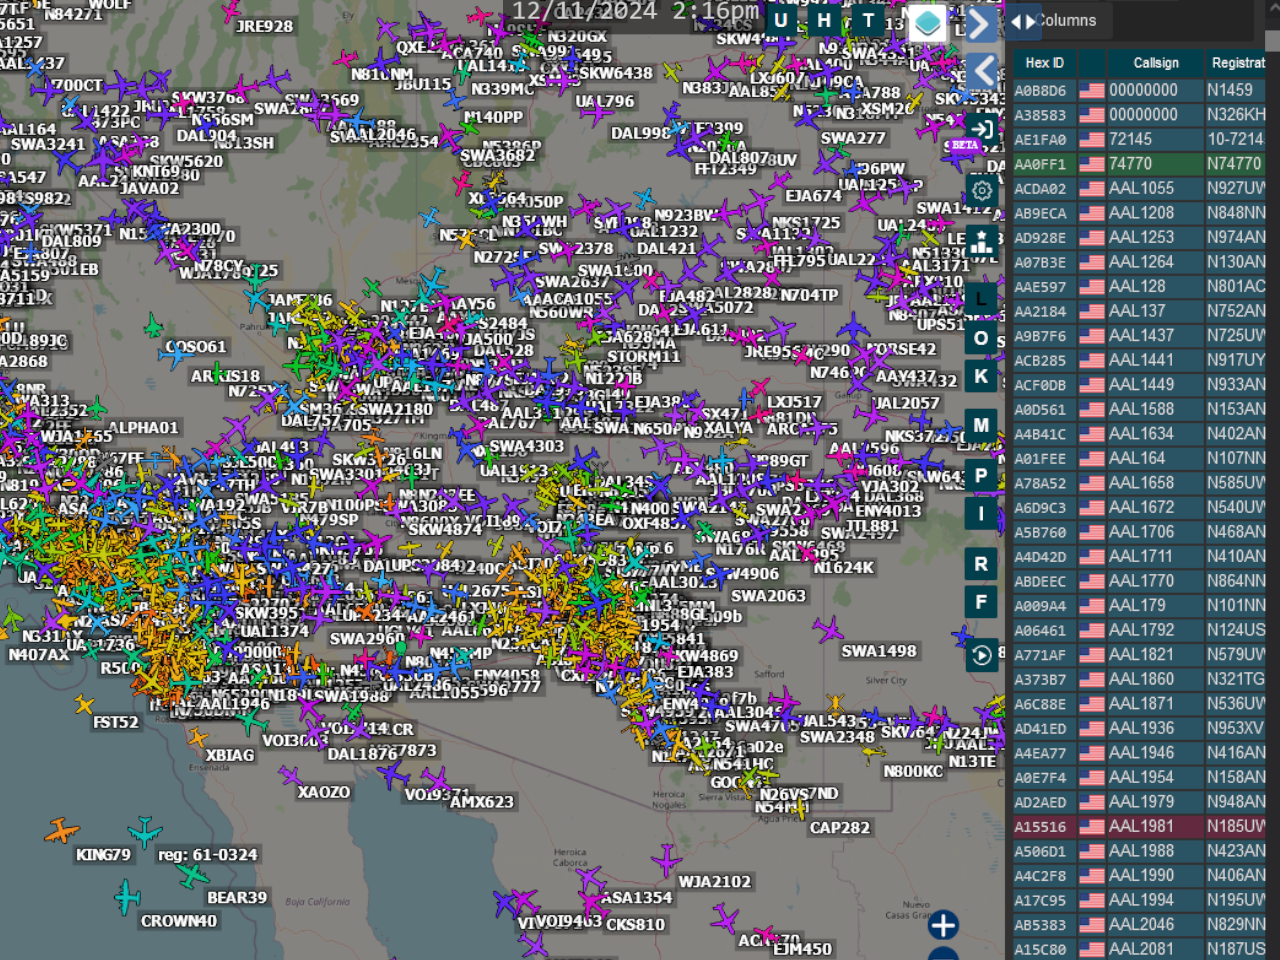Click Hex ID A06461 in the table
Viewport: 1280px width, 960px height.
[x=1040, y=631]
